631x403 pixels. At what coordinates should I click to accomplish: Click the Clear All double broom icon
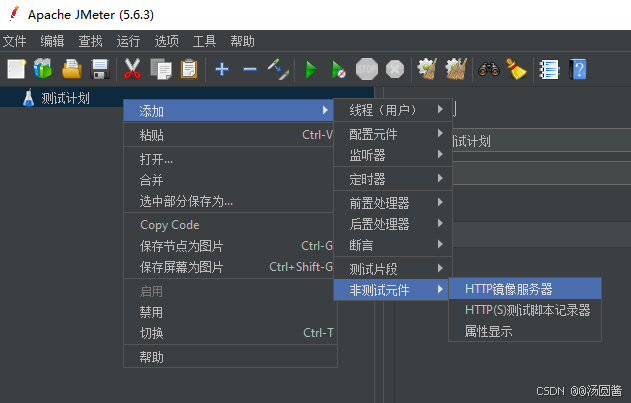pyautogui.click(x=456, y=69)
